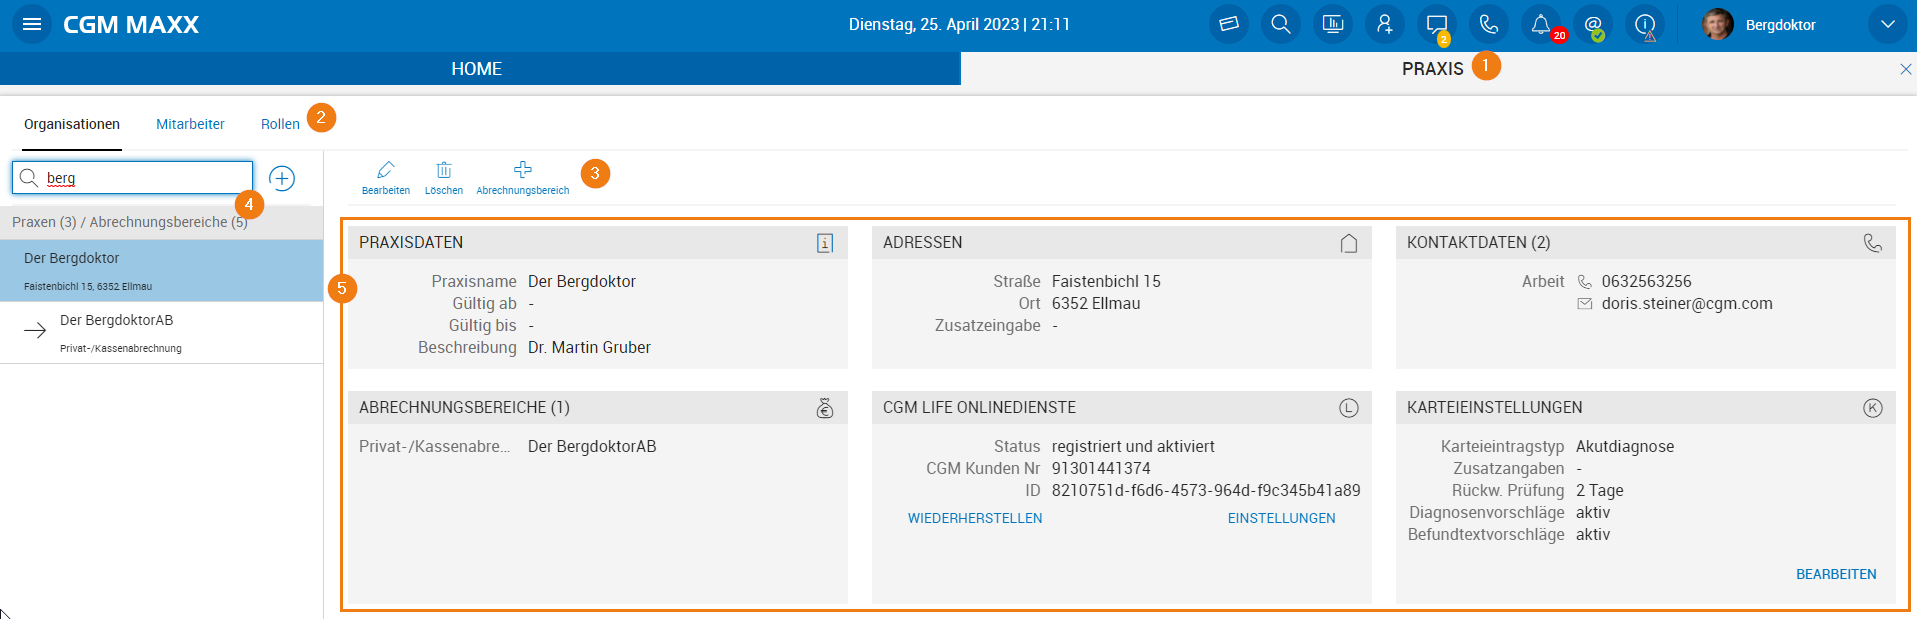Close the PRAXIS tab
This screenshot has height=619, width=1917.
tap(1906, 69)
